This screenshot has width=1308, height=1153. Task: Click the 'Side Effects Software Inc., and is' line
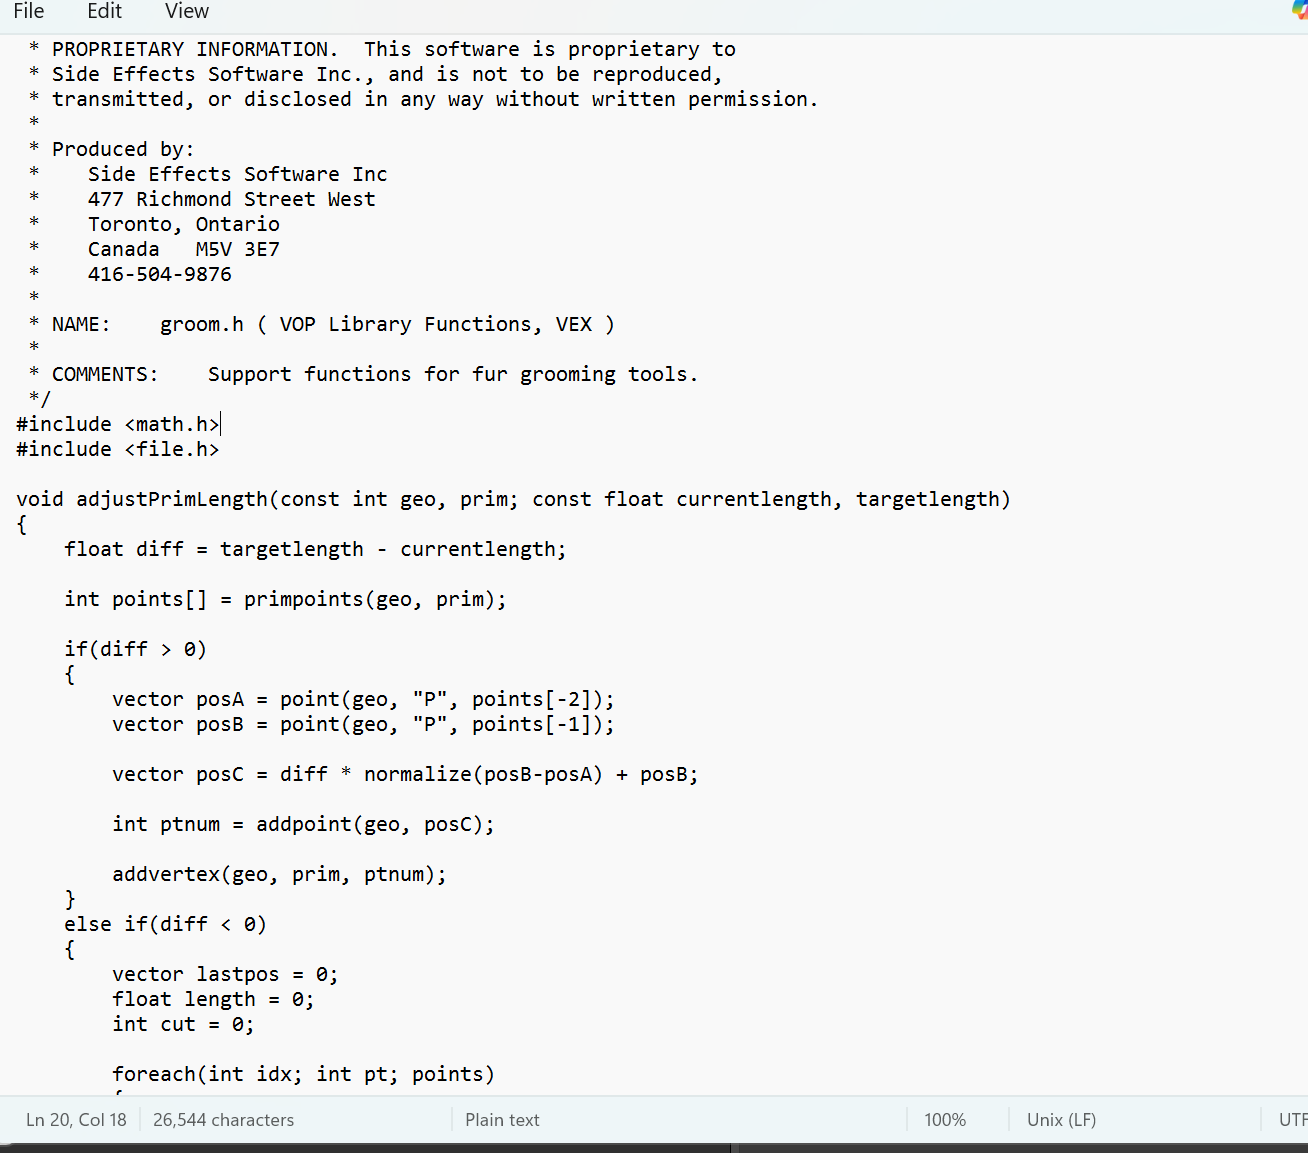(375, 74)
